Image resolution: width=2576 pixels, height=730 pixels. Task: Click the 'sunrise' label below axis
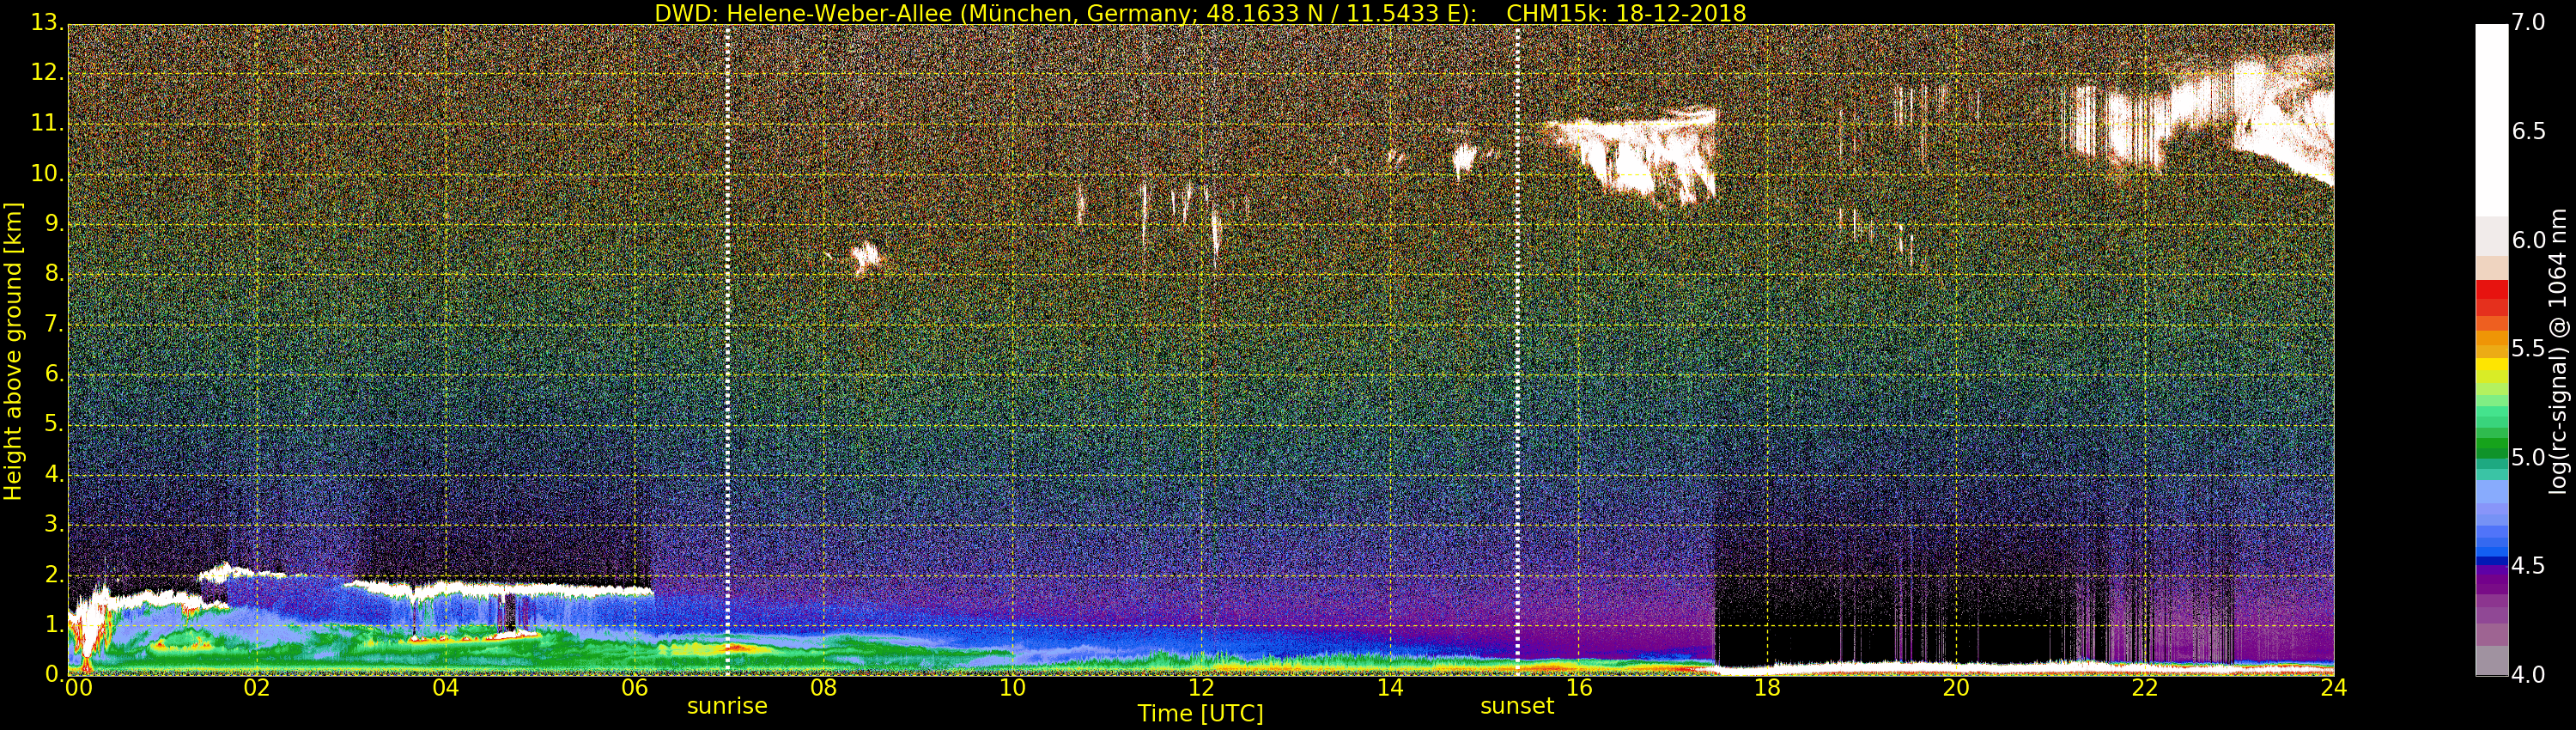[727, 706]
